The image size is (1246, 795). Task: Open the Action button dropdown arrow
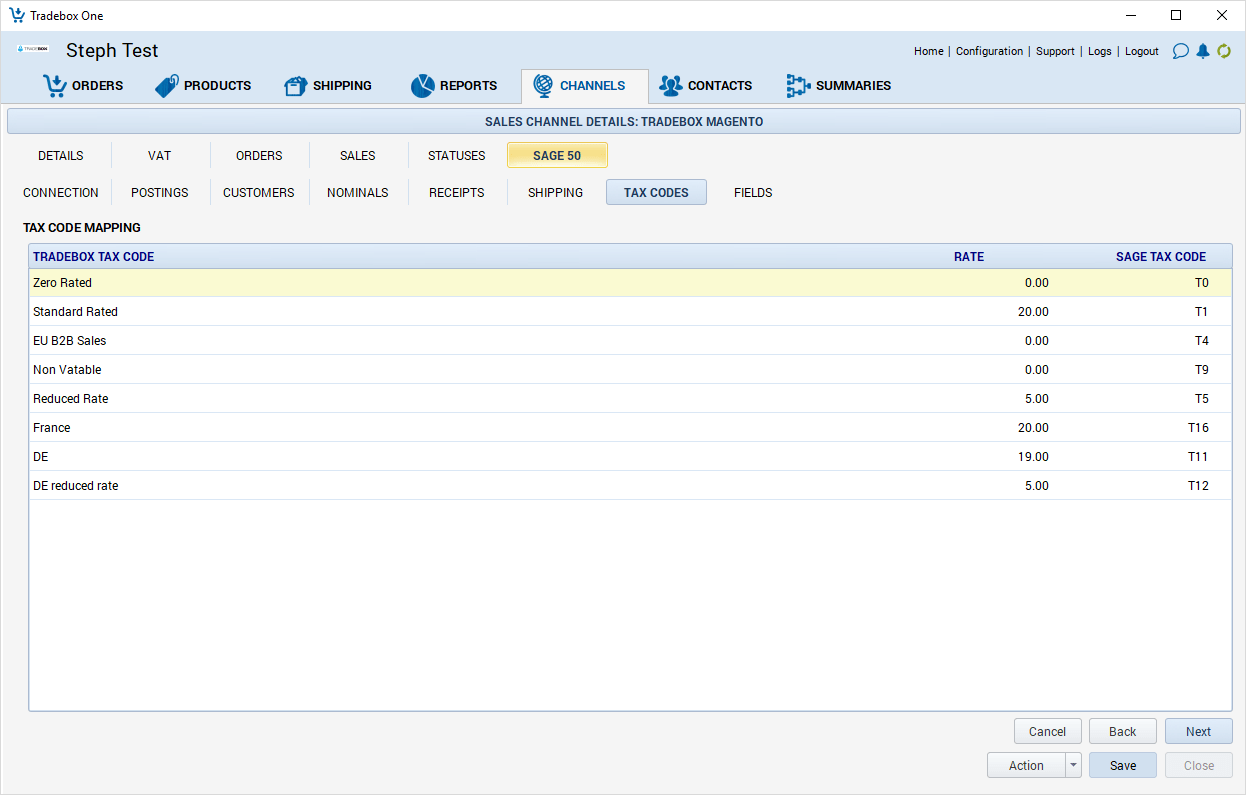click(1072, 765)
